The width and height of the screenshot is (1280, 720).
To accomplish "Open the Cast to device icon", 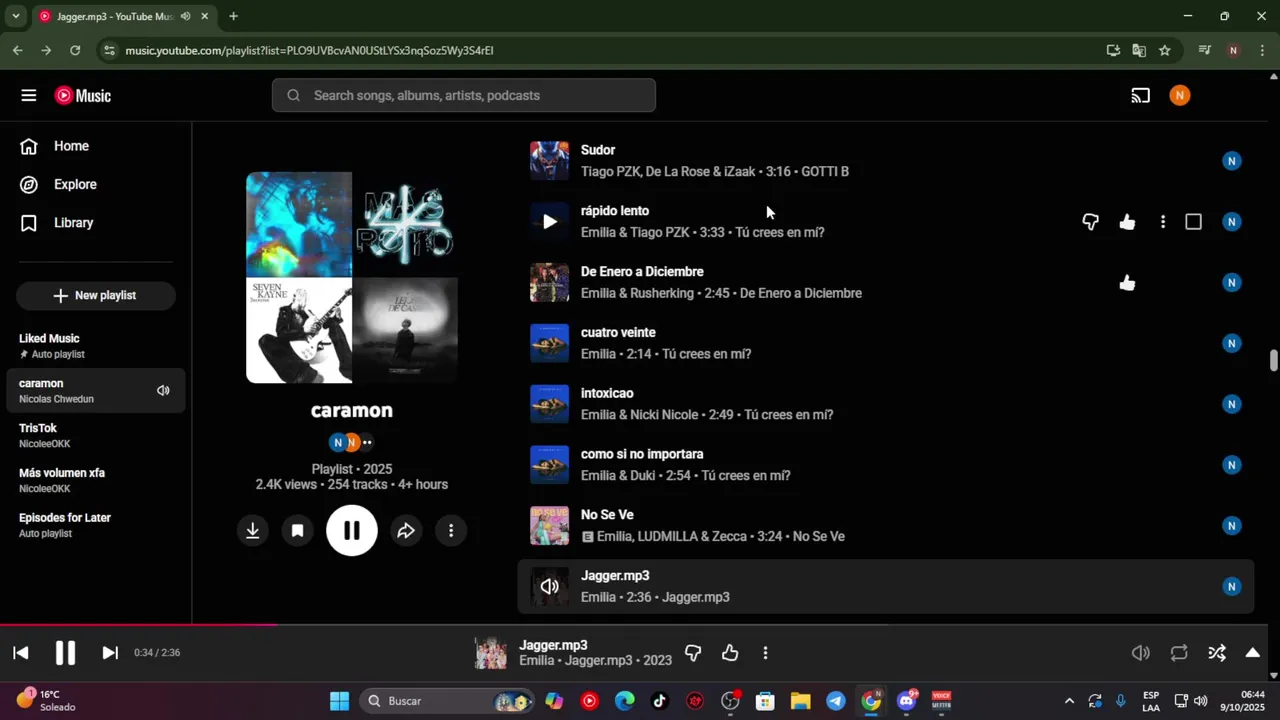I will [x=1141, y=96].
